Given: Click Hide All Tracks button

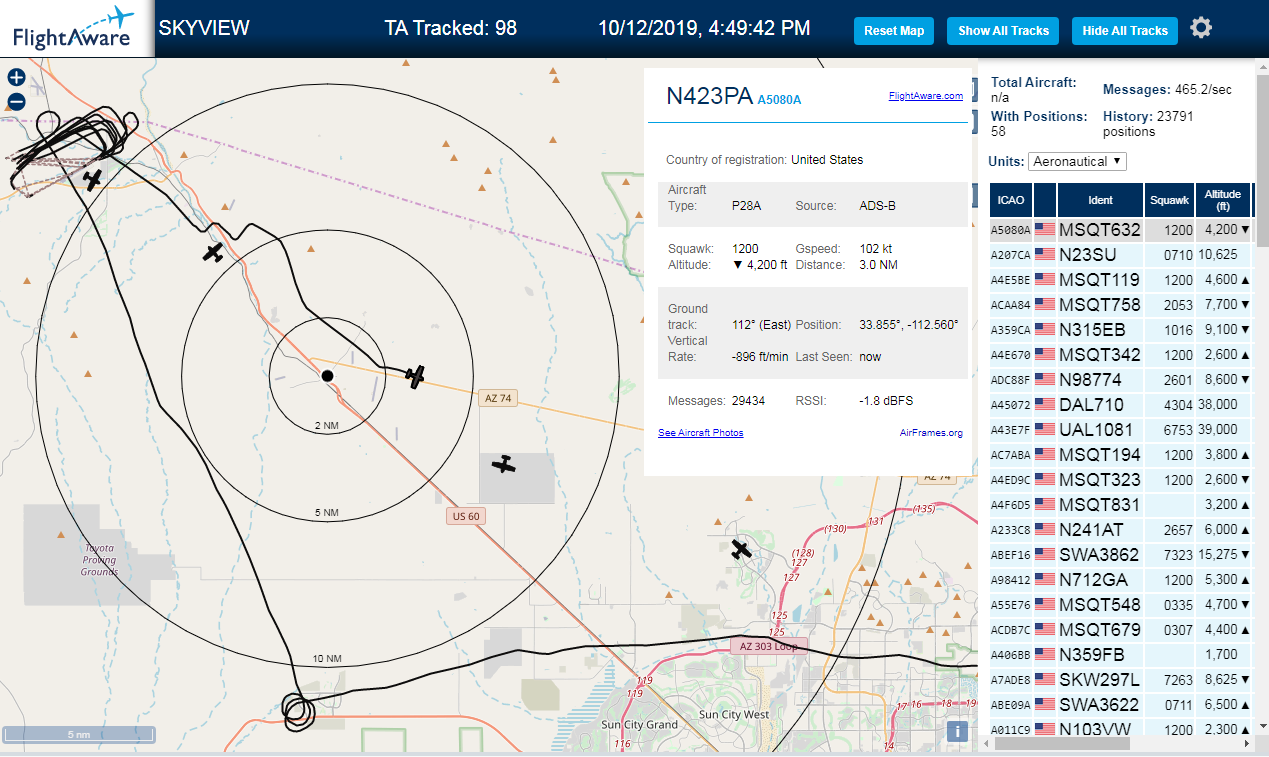Looking at the screenshot, I should click(1125, 31).
